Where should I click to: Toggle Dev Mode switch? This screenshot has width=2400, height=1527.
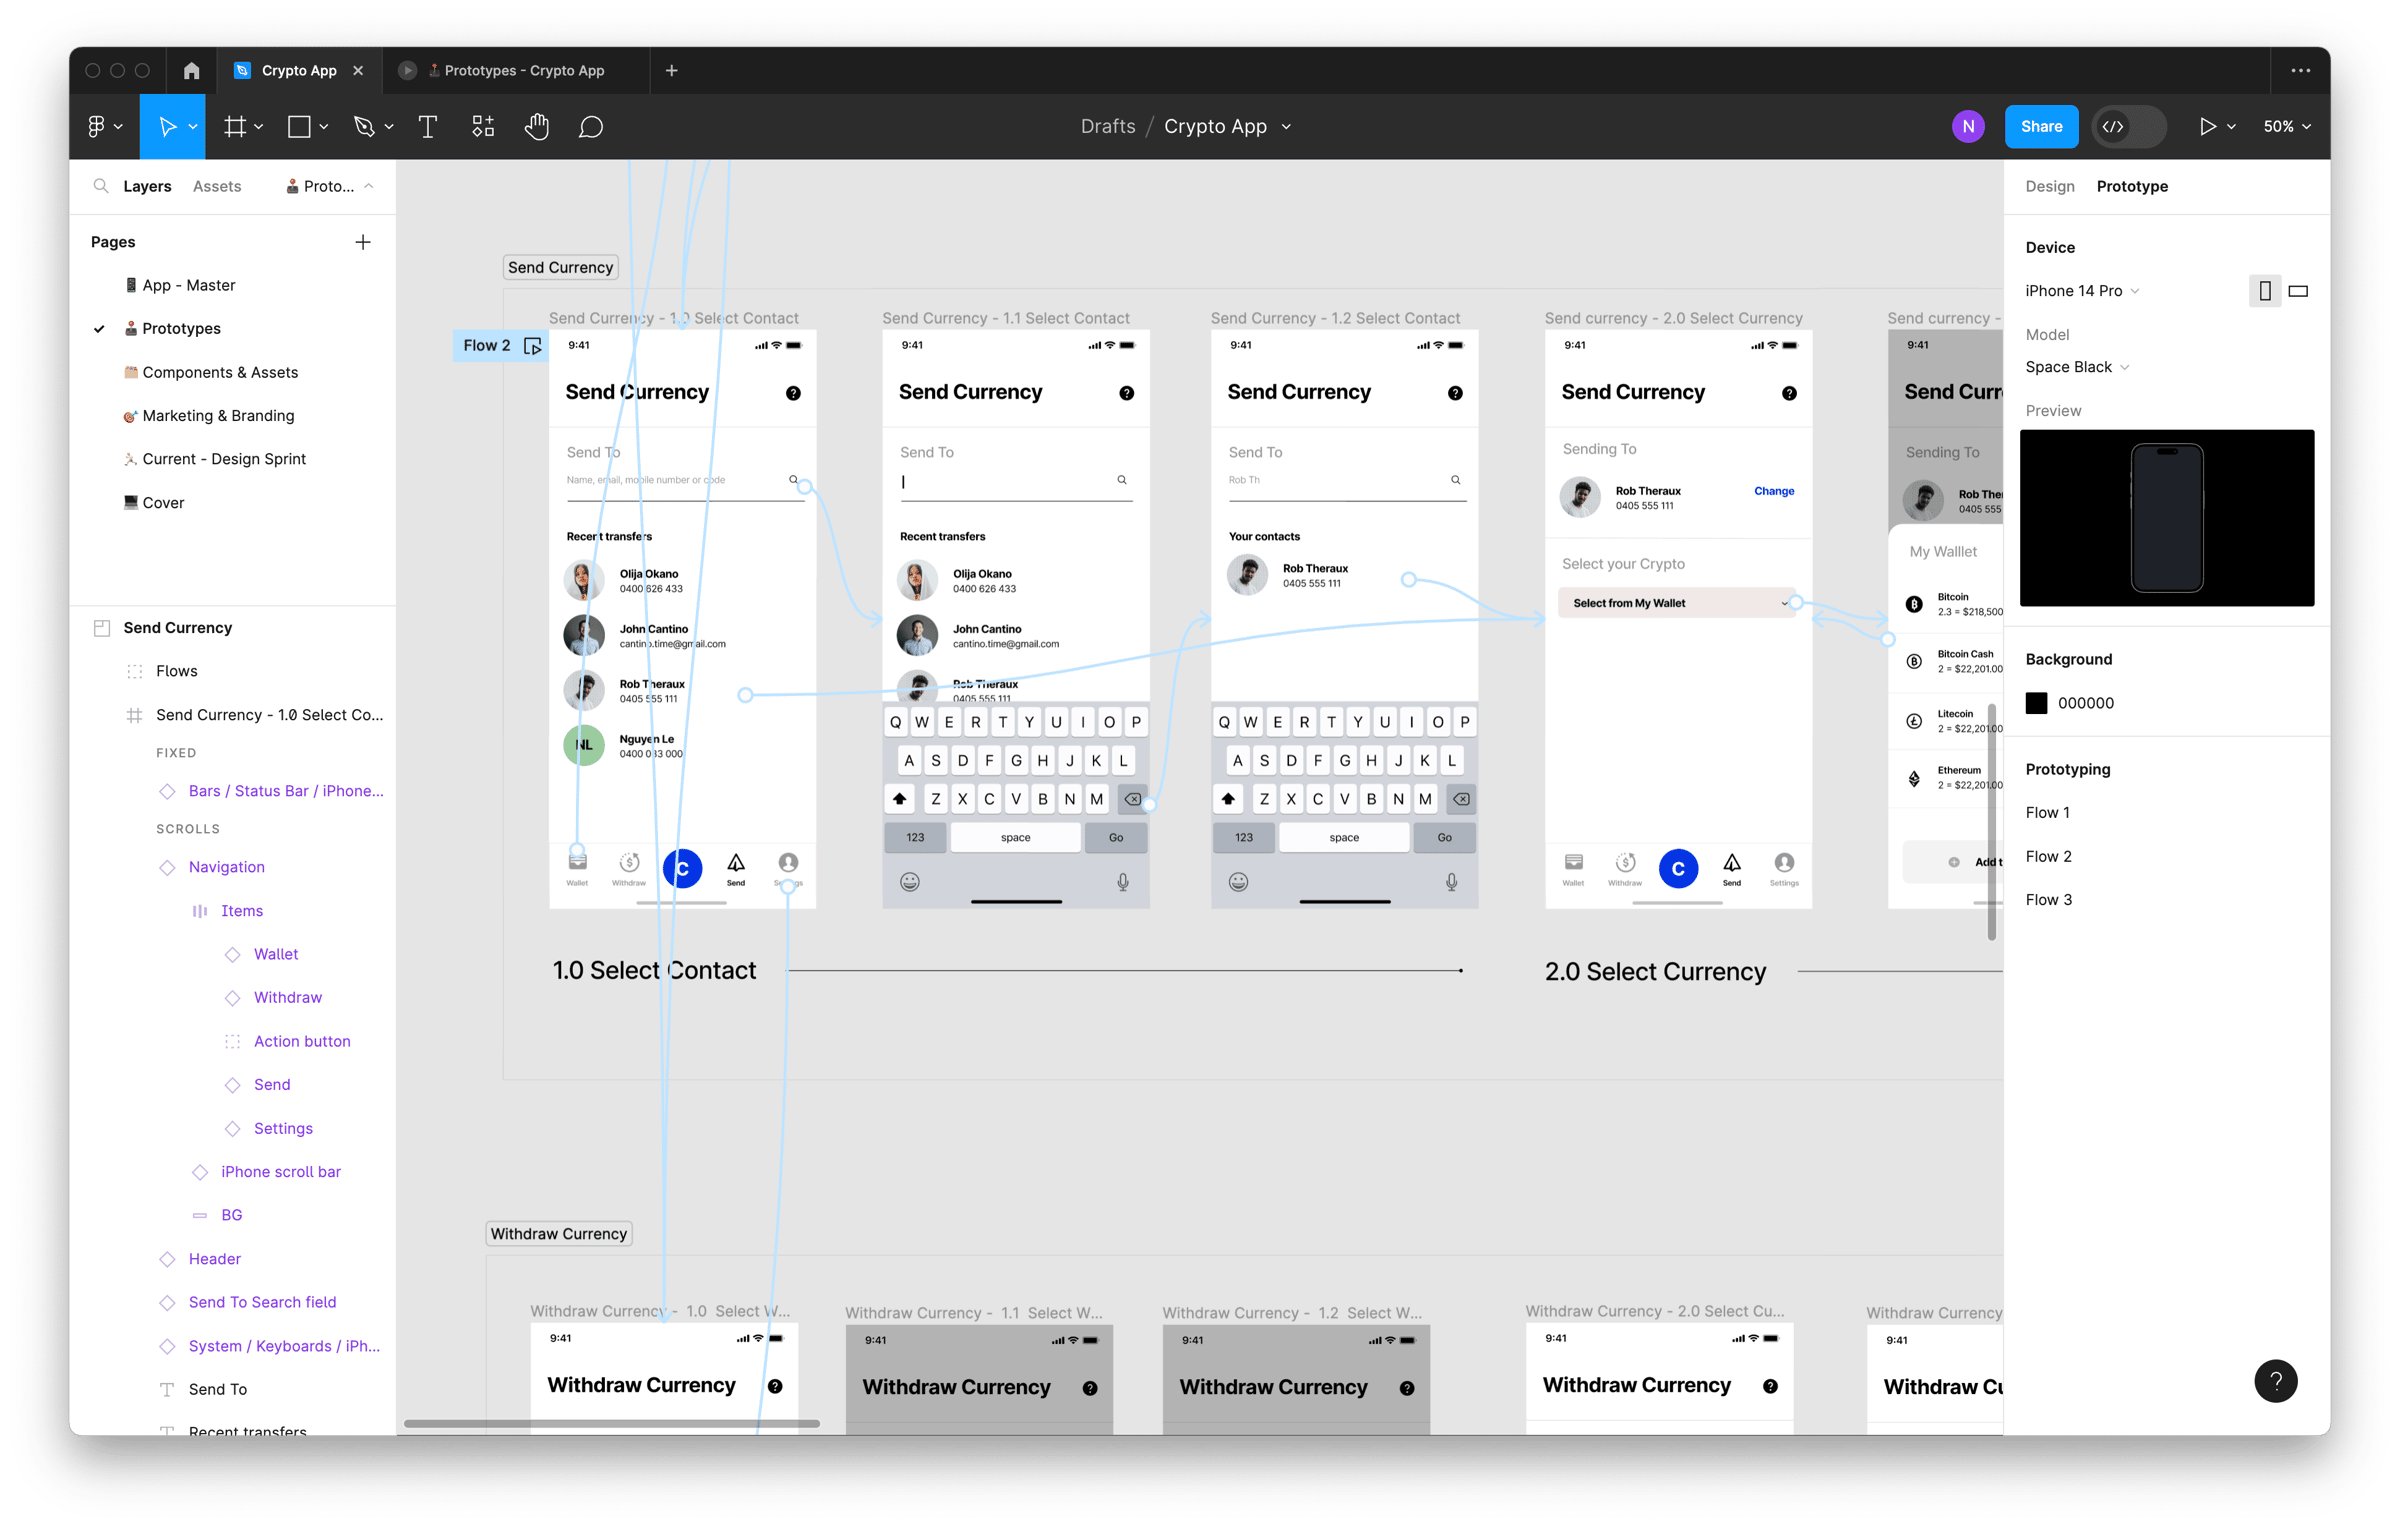tap(2129, 126)
